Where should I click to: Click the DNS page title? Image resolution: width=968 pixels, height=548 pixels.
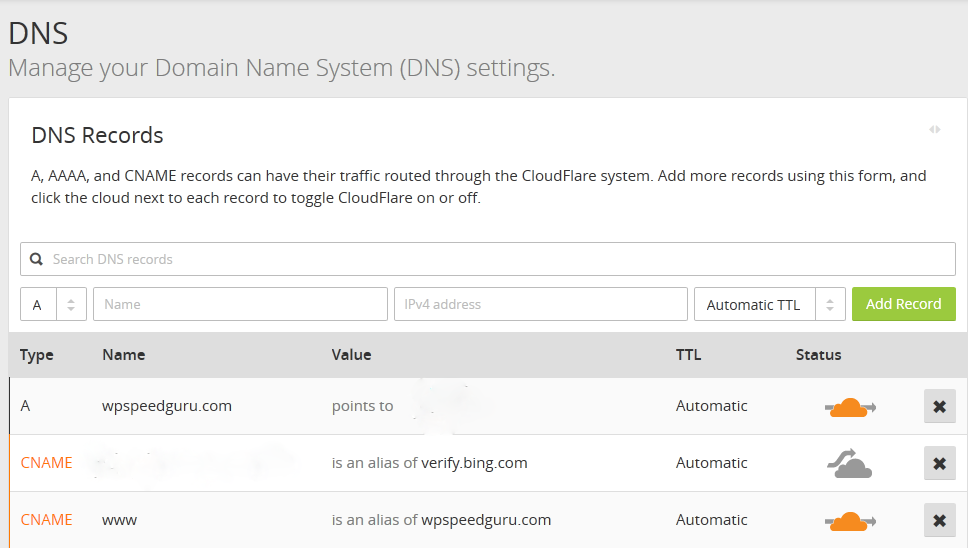pos(38,33)
